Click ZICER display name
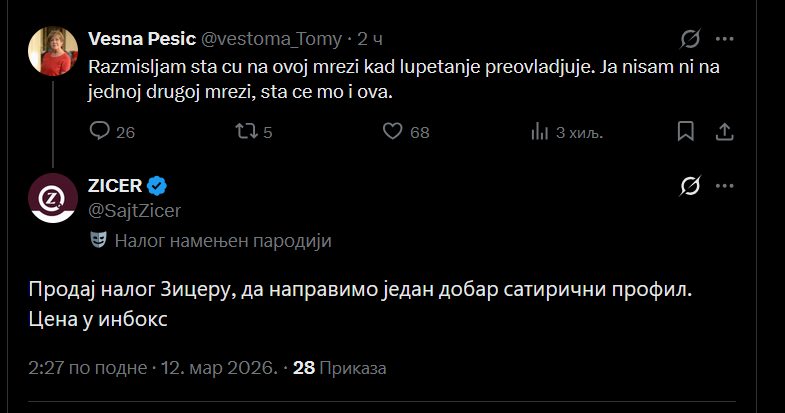Screen dimensions: 785x413 click(116, 186)
